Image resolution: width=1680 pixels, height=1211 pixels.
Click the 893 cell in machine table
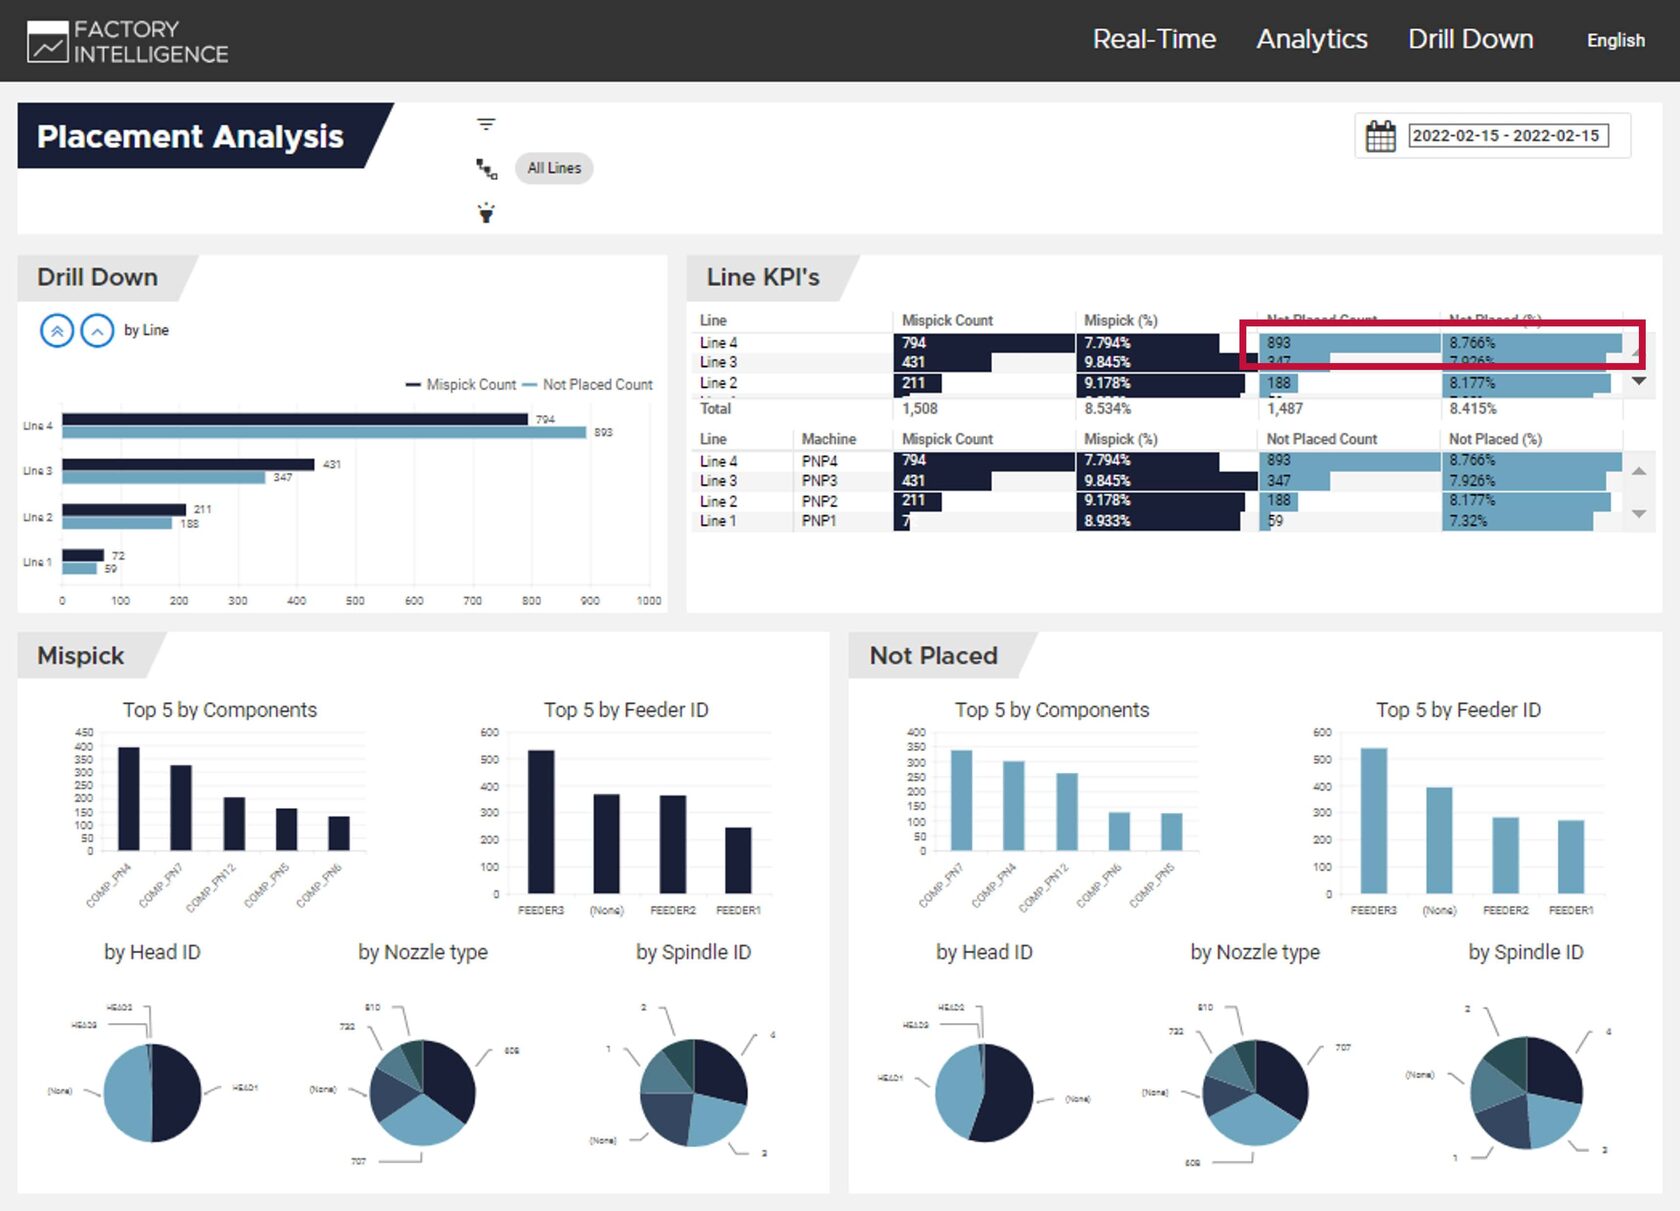(1350, 461)
